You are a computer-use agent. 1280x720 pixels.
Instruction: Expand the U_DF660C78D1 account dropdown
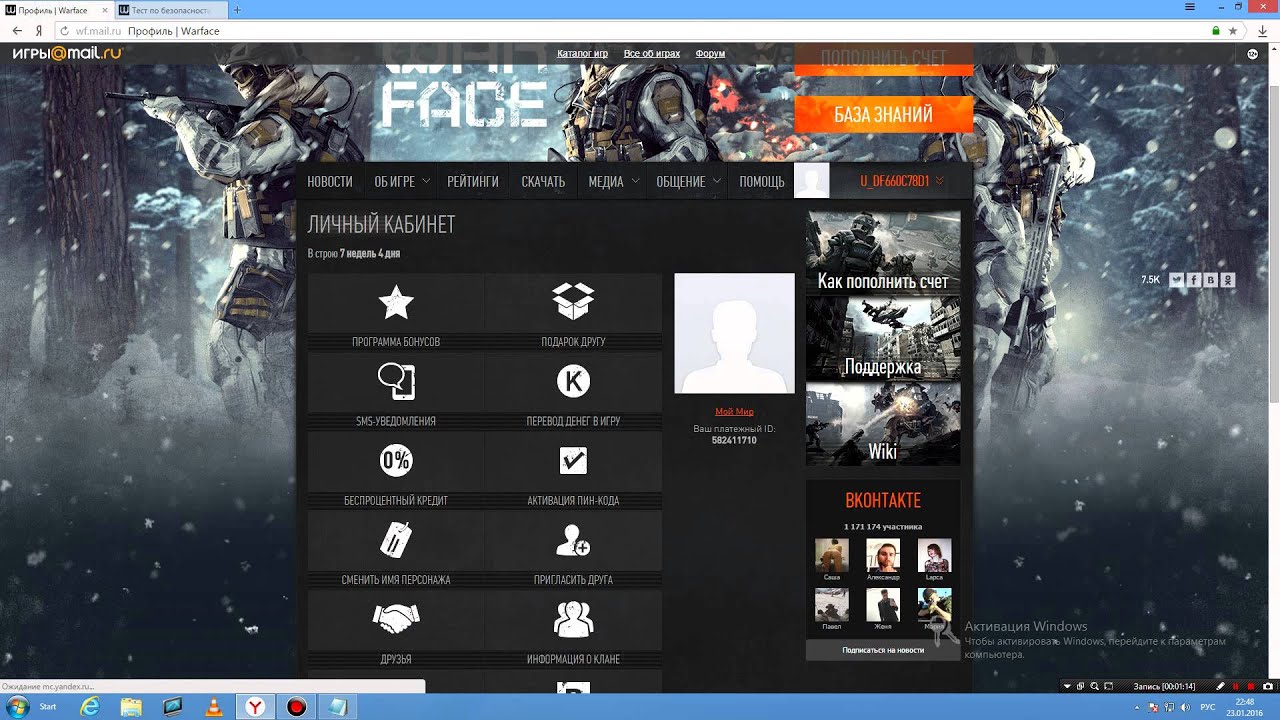pos(902,181)
